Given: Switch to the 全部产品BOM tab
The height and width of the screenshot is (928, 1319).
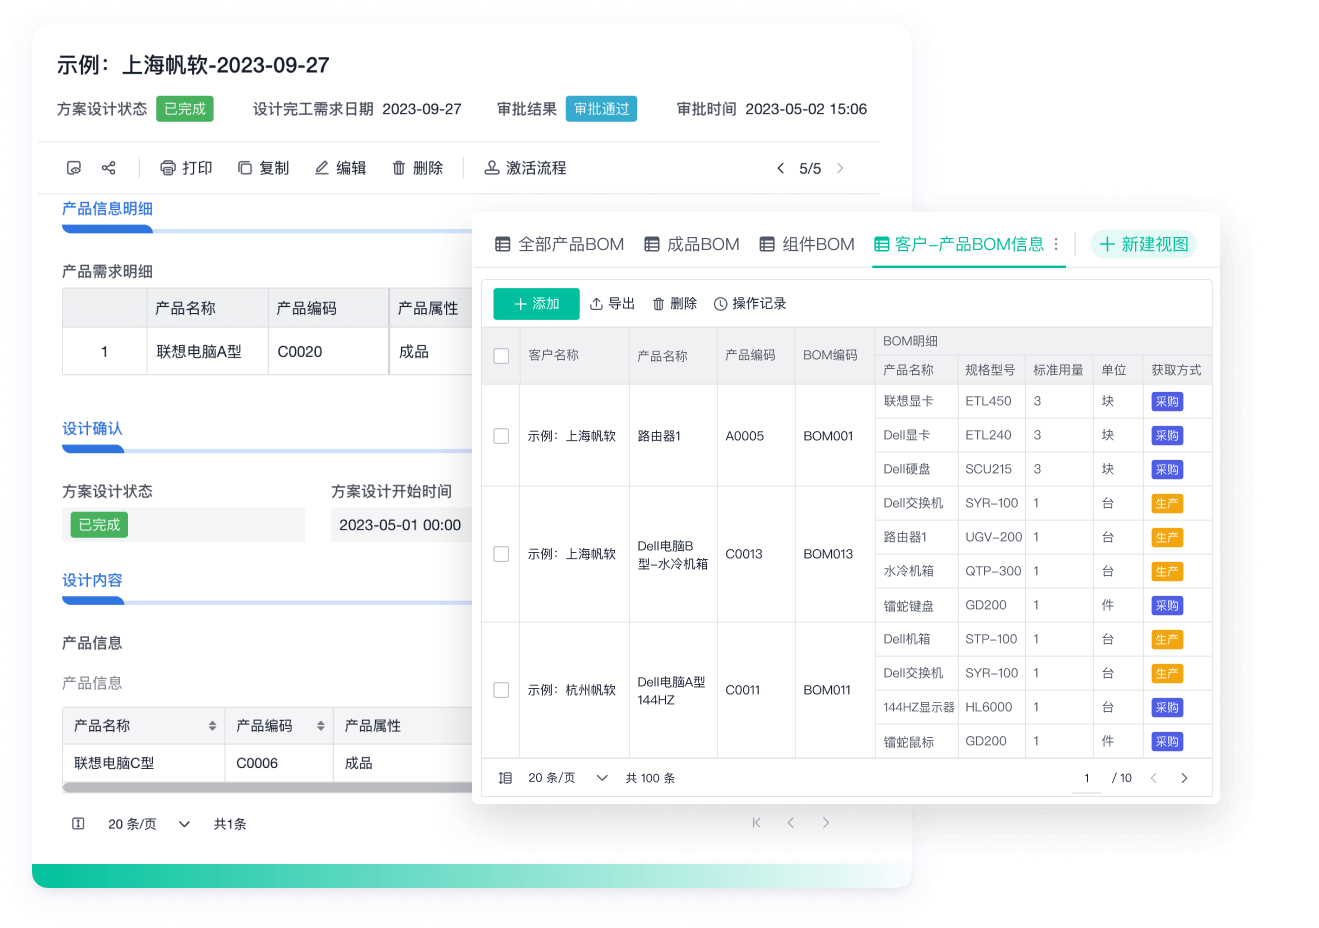Looking at the screenshot, I should click(560, 244).
